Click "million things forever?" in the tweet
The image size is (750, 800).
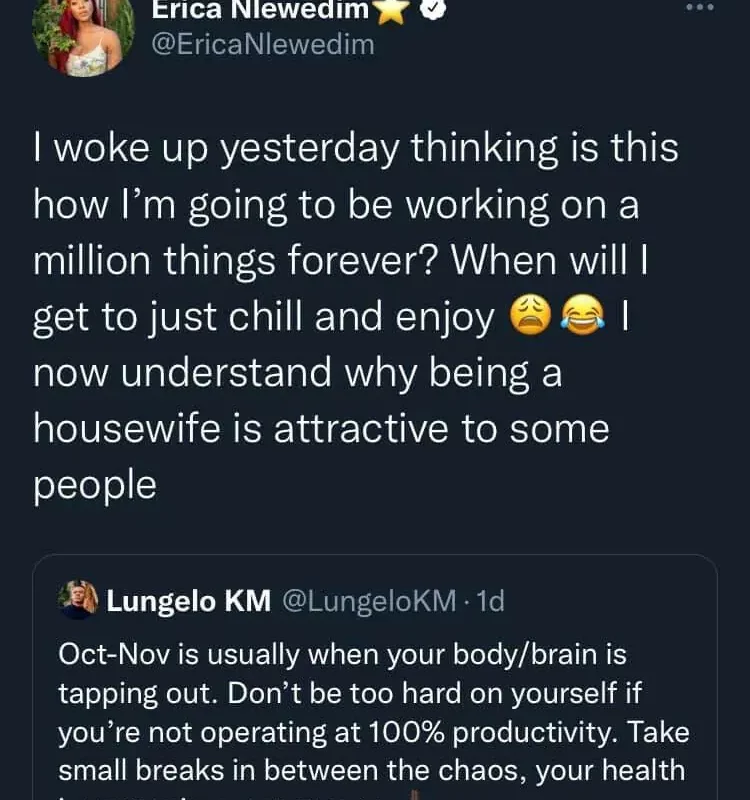(x=237, y=261)
